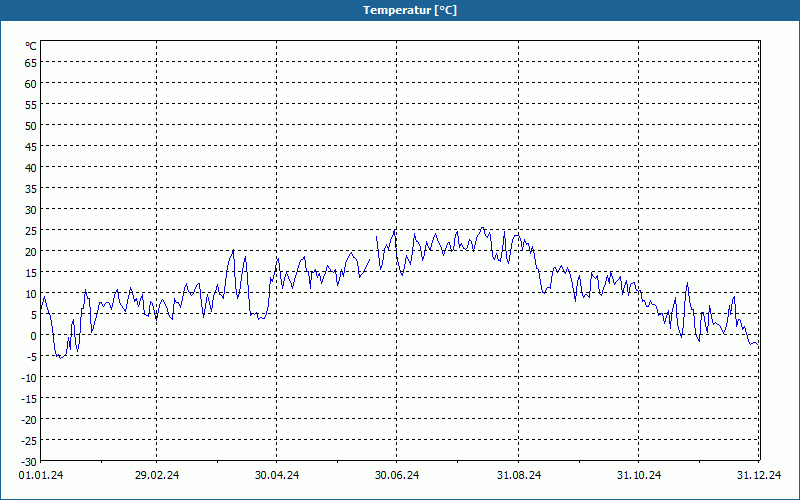Image resolution: width=800 pixels, height=500 pixels.
Task: Click the -20 y-axis label
Action: (x=29, y=420)
